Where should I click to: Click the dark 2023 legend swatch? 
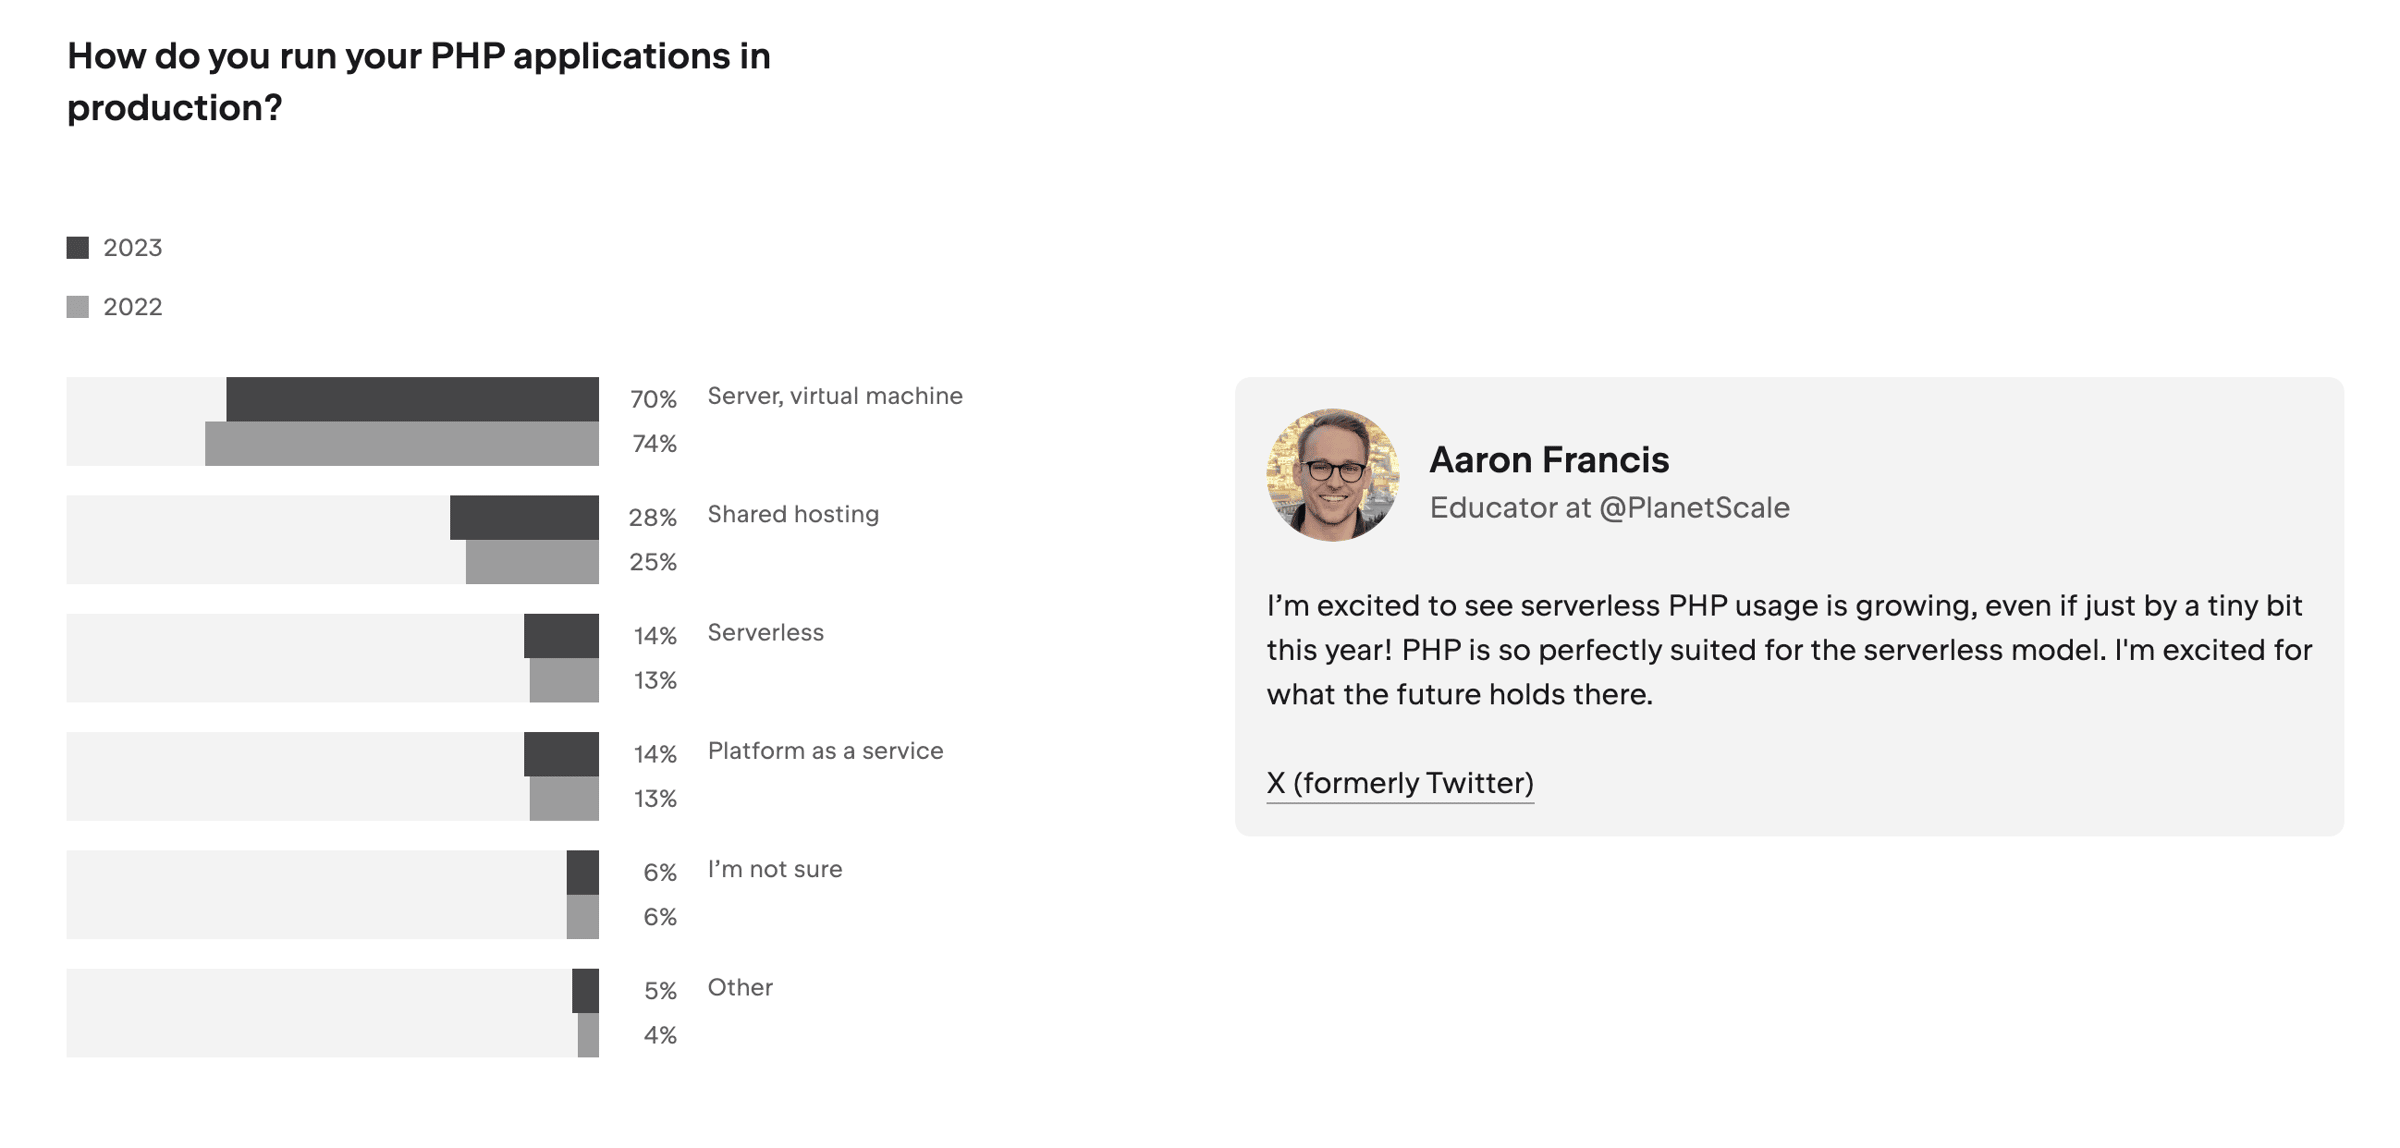[x=77, y=248]
